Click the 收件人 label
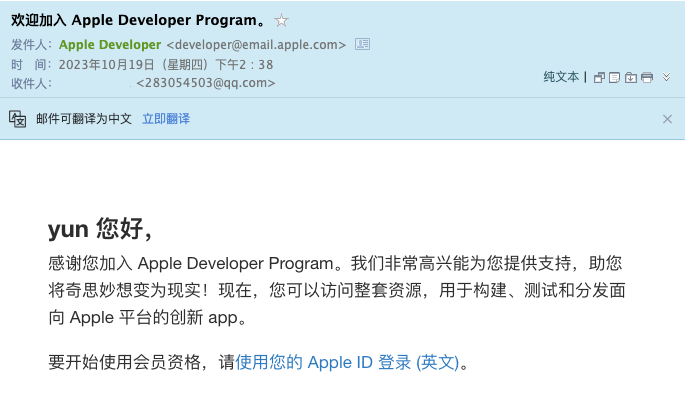This screenshot has height=405, width=688. [x=32, y=83]
